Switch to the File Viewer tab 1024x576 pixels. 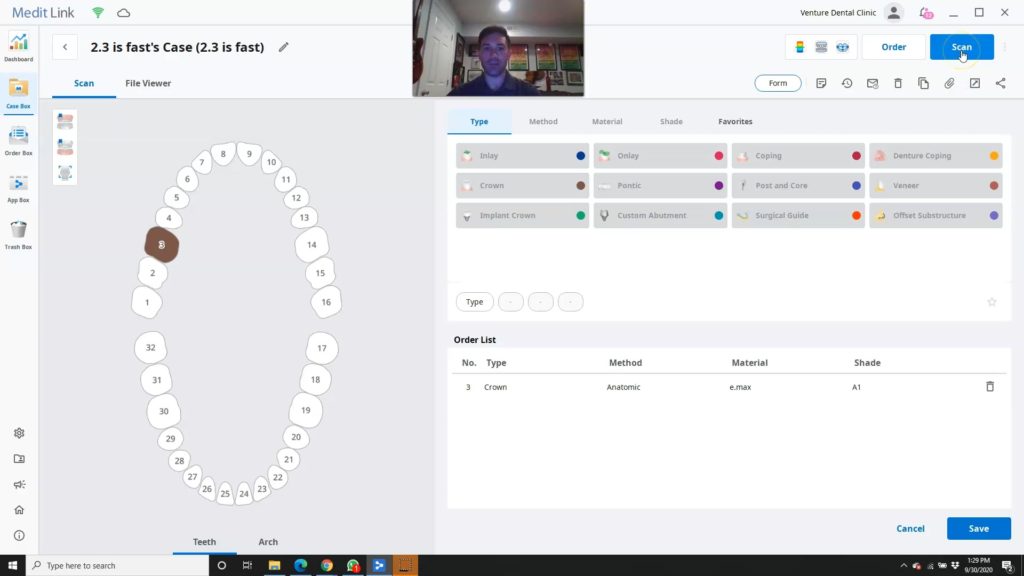(x=148, y=83)
